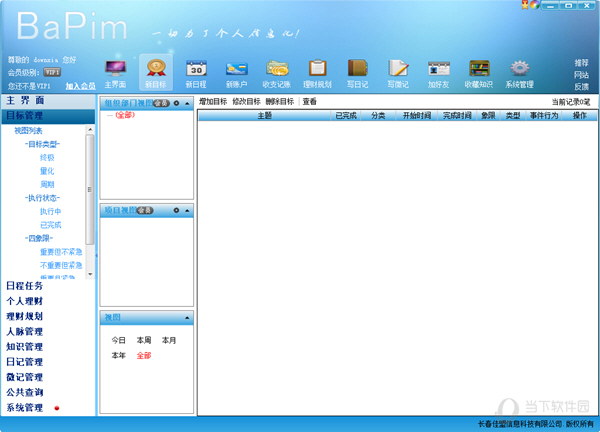Image resolution: width=600 pixels, height=432 pixels.
Task: Filter view by 今日
Action: 119,340
